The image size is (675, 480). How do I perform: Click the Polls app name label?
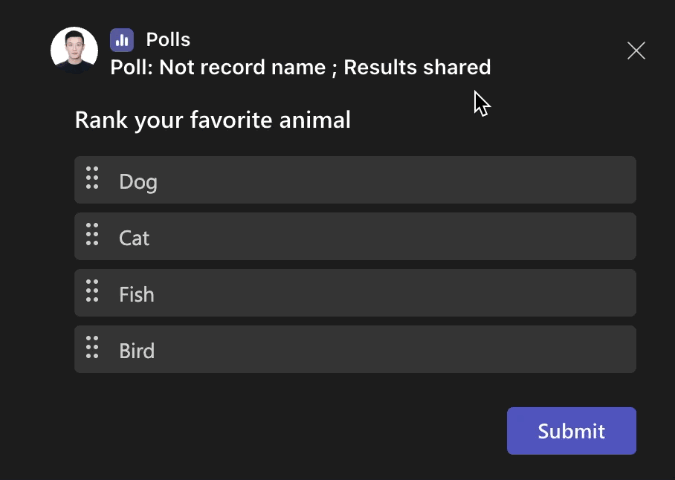(x=168, y=40)
